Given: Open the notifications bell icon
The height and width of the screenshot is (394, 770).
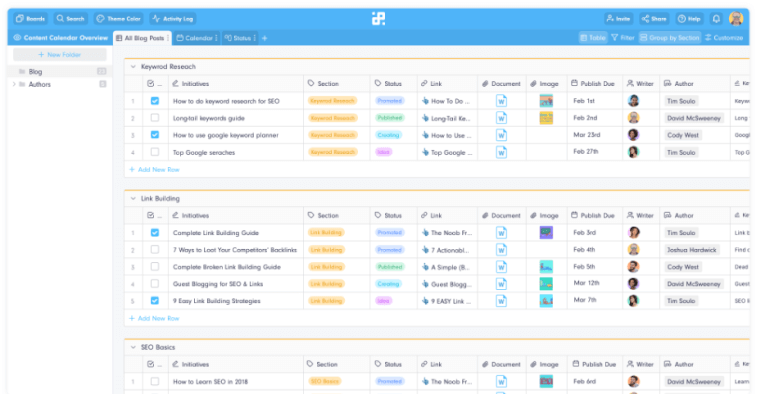Looking at the screenshot, I should 716,19.
